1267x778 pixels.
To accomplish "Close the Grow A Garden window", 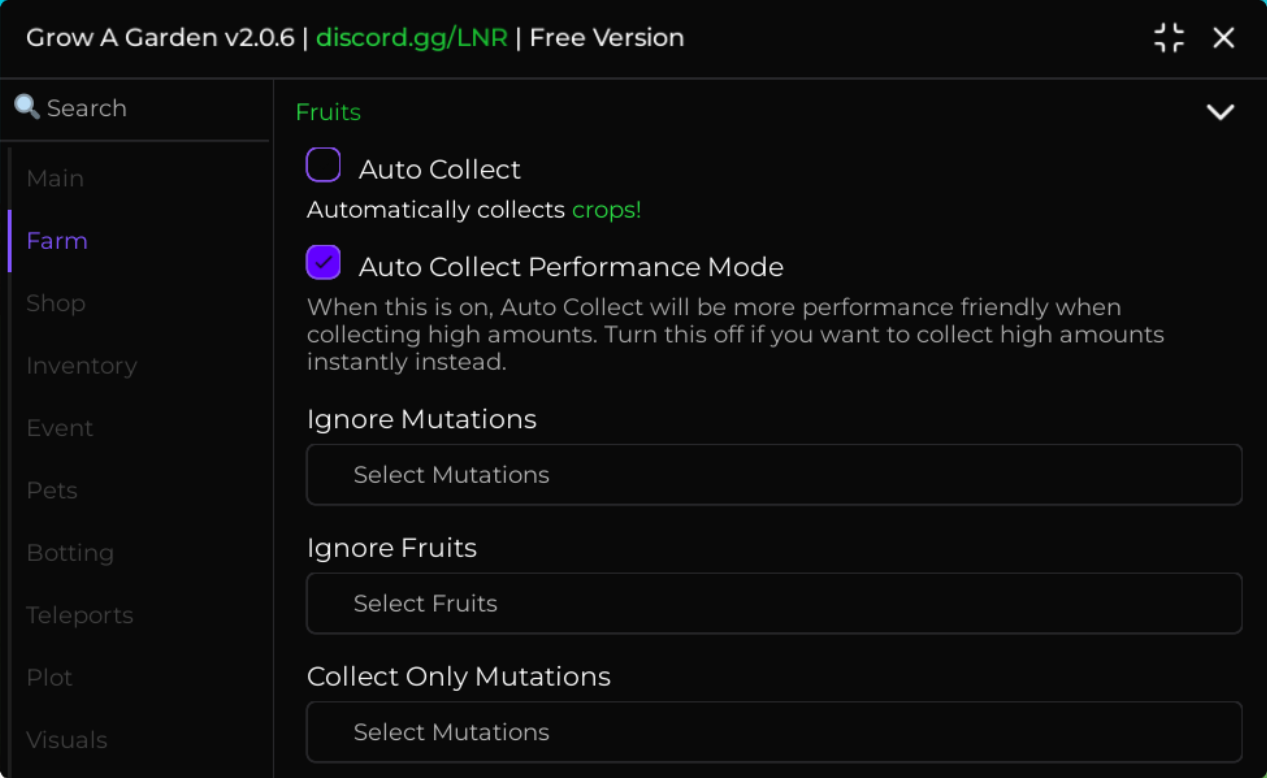I will pyautogui.click(x=1224, y=38).
